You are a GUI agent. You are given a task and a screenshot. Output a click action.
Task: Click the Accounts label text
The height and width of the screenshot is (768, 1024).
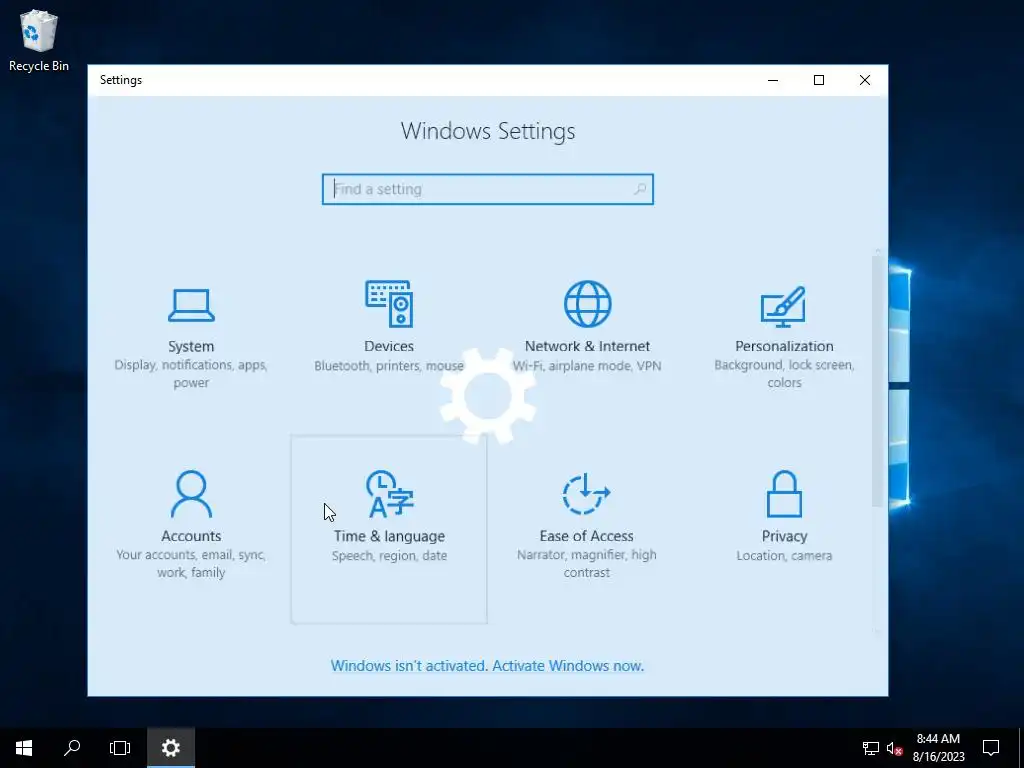pyautogui.click(x=191, y=536)
